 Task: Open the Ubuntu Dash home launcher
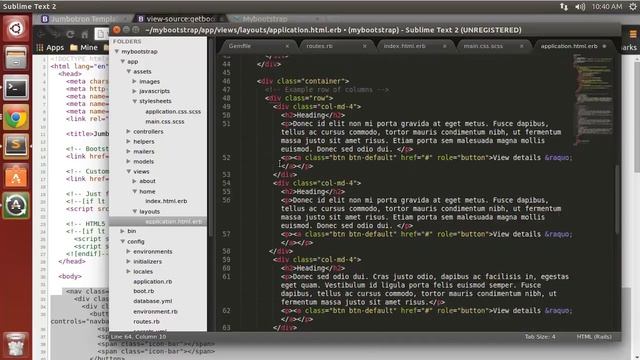(x=16, y=29)
